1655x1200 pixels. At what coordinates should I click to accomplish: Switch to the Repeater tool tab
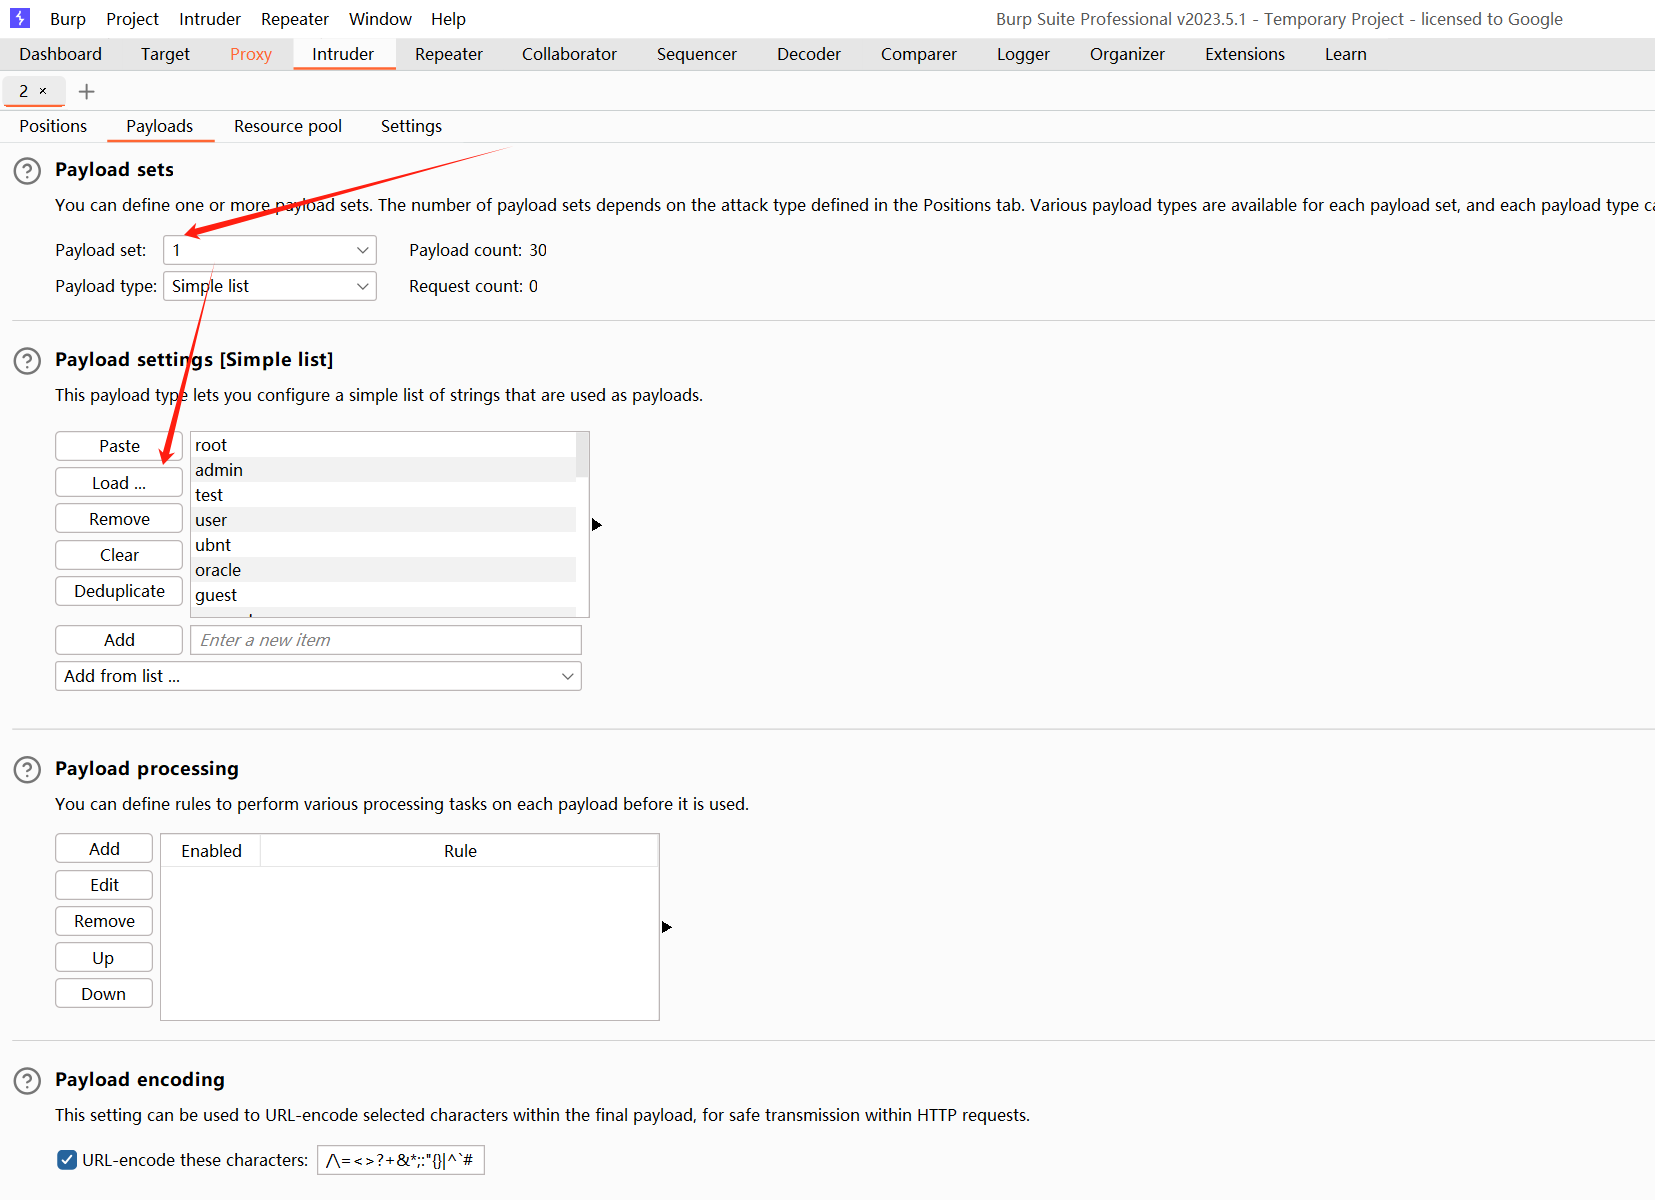(x=449, y=54)
